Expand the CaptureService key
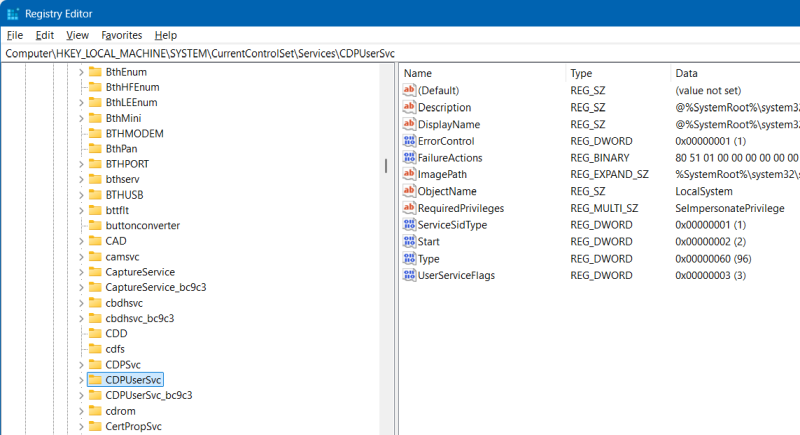The image size is (800, 435). pyautogui.click(x=80, y=272)
